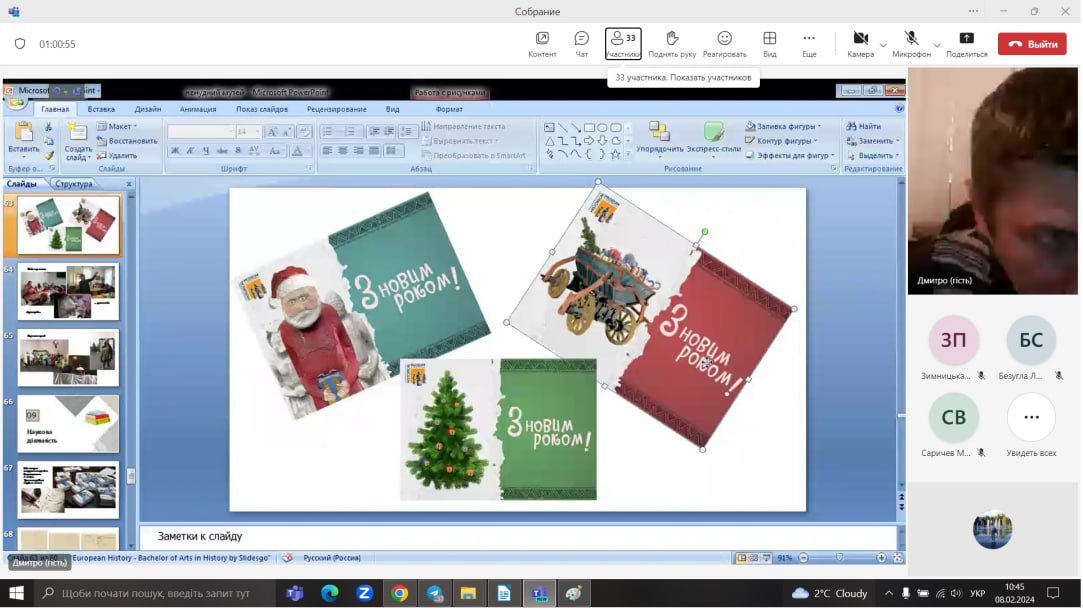1083x611 pixels.
Task: Select the triangle shape from gallery
Action: click(549, 141)
